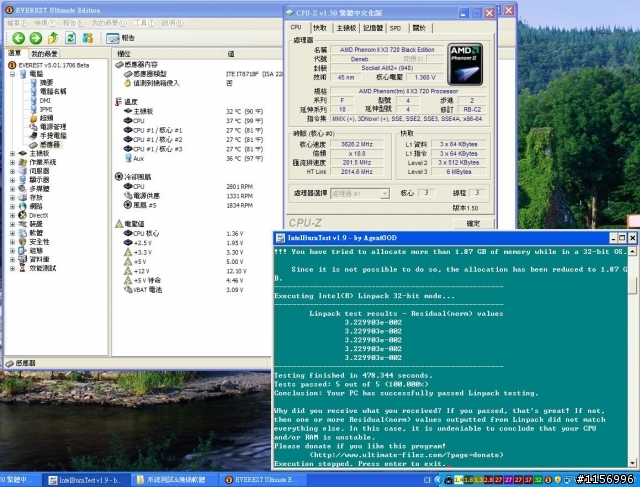Click EVEREST v5.01.1706 Beta root node
640x487 pixels.
point(53,65)
